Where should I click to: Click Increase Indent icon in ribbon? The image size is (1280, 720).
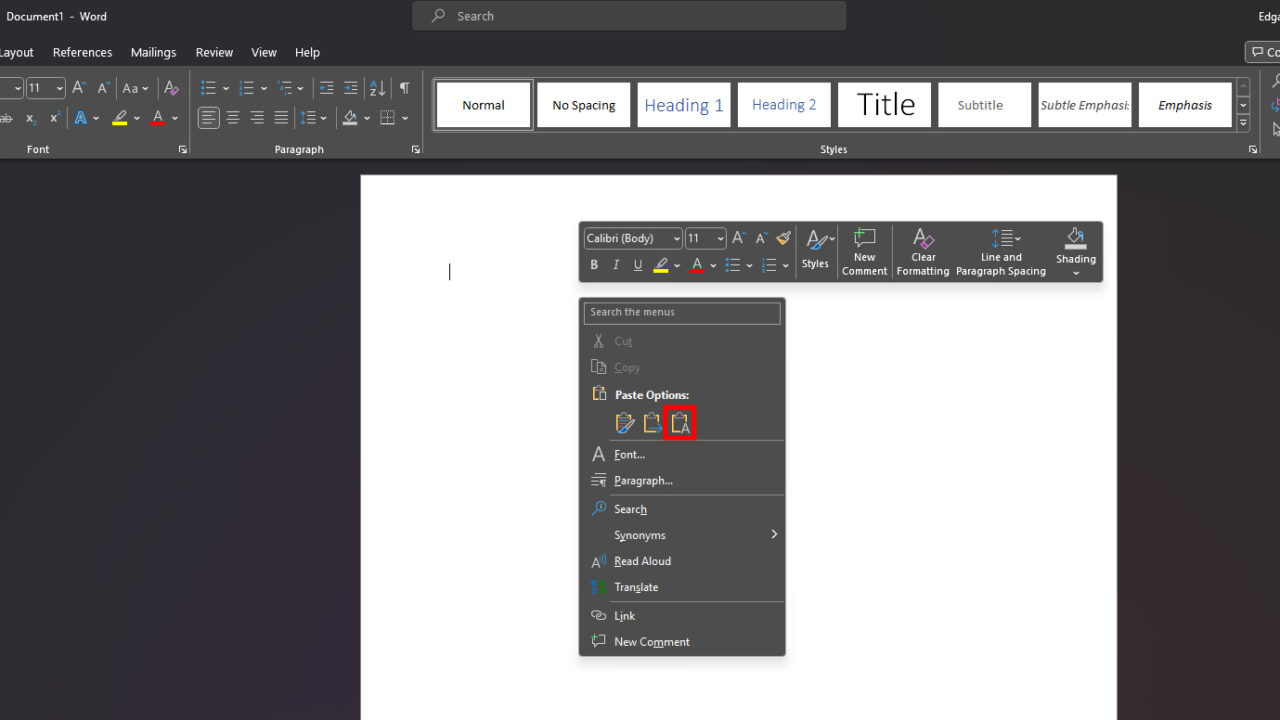[350, 88]
